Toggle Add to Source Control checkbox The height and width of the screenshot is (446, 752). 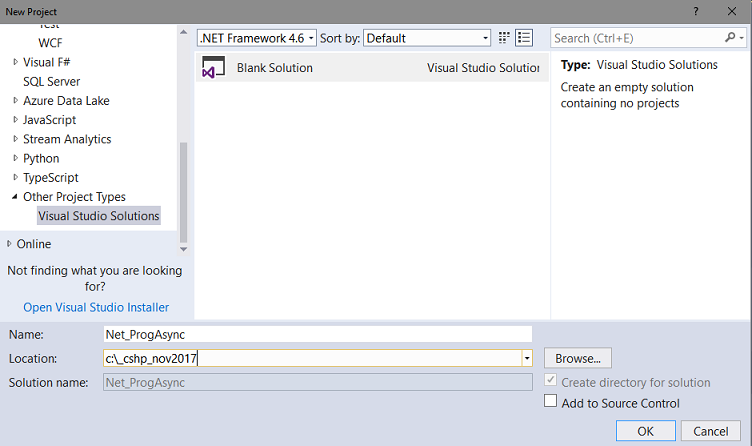[551, 401]
